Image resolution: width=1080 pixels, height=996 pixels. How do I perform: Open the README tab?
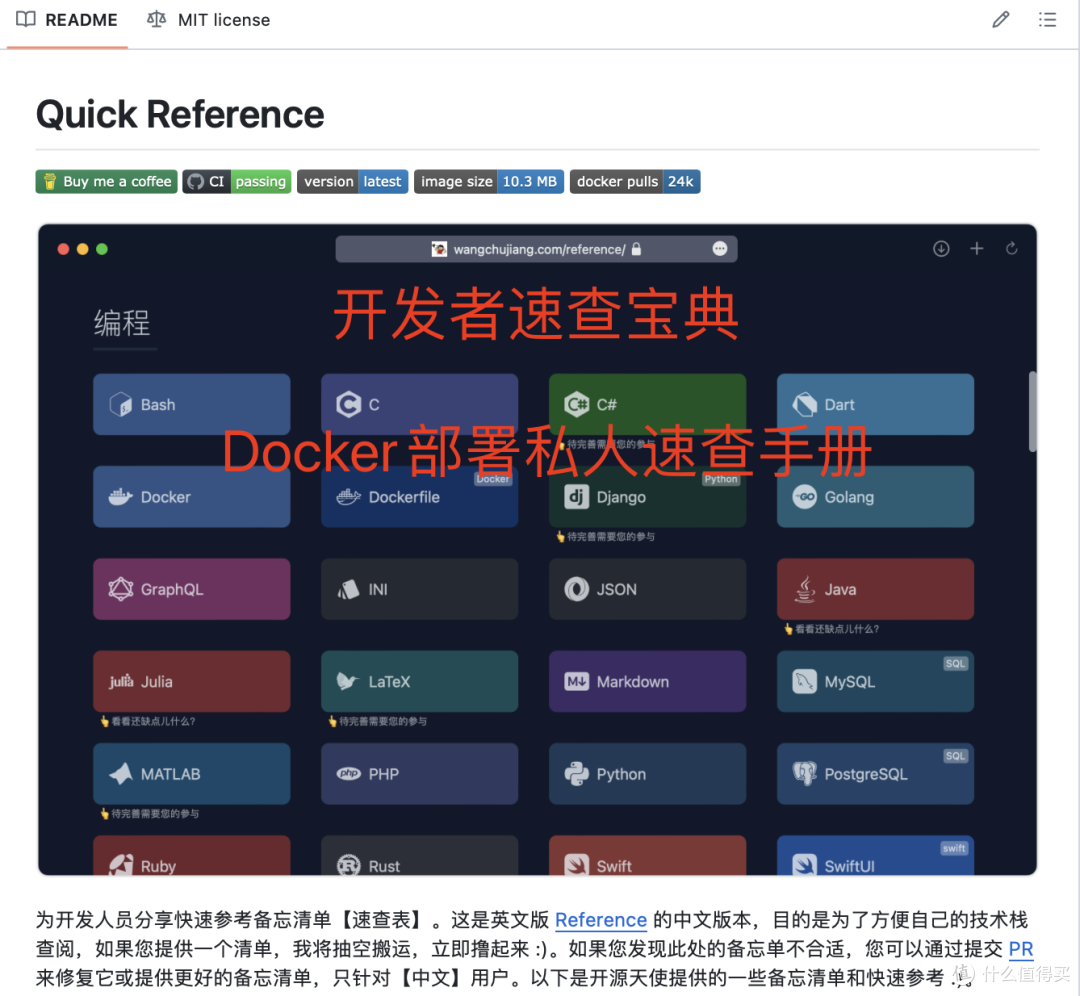tap(67, 20)
